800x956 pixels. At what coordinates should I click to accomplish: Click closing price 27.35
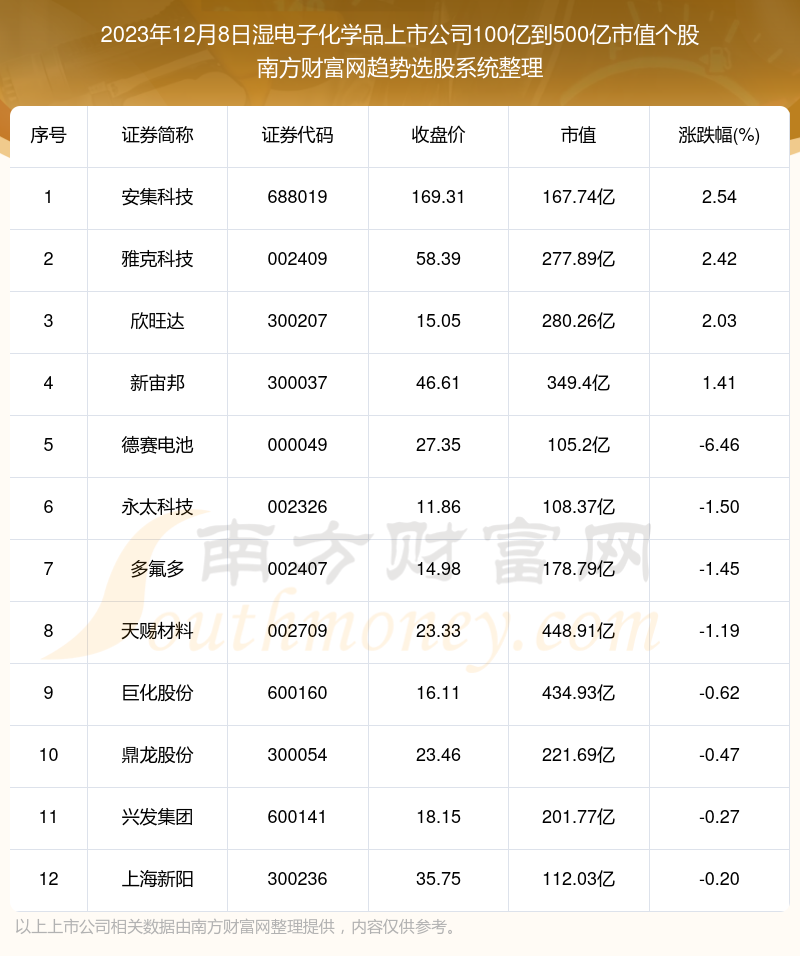(438, 445)
